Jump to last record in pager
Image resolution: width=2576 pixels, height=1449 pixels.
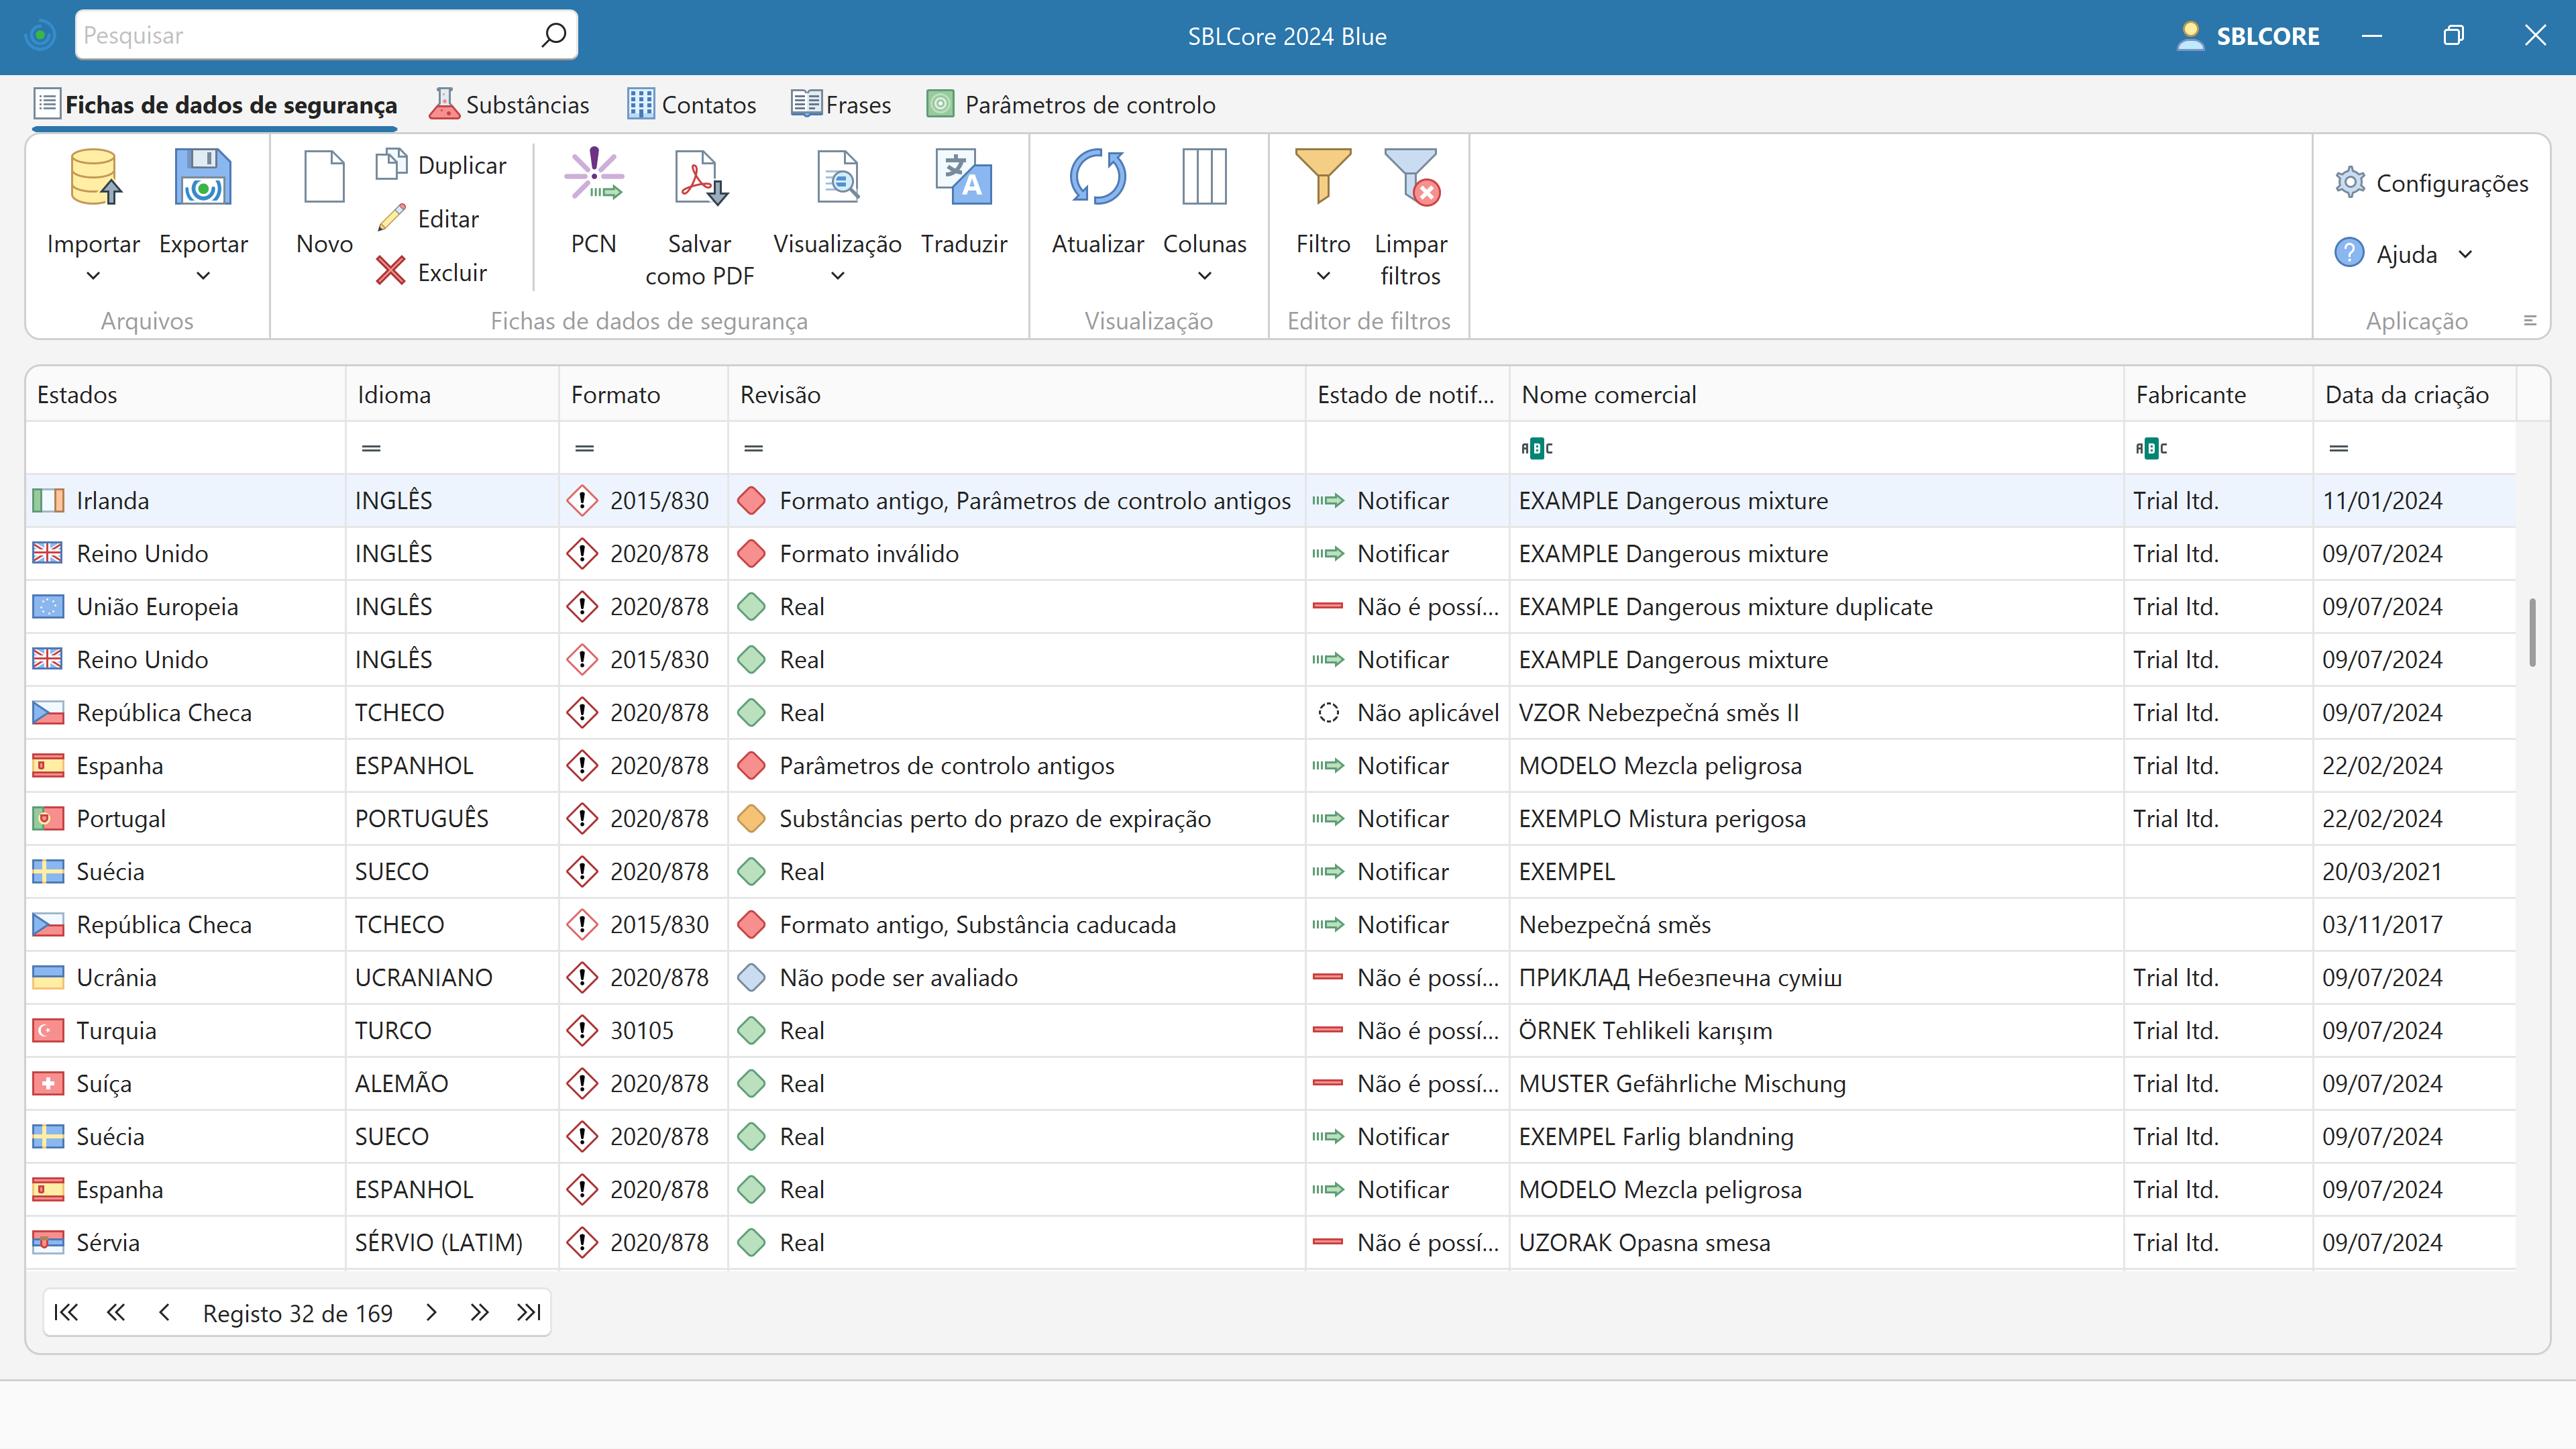(528, 1312)
